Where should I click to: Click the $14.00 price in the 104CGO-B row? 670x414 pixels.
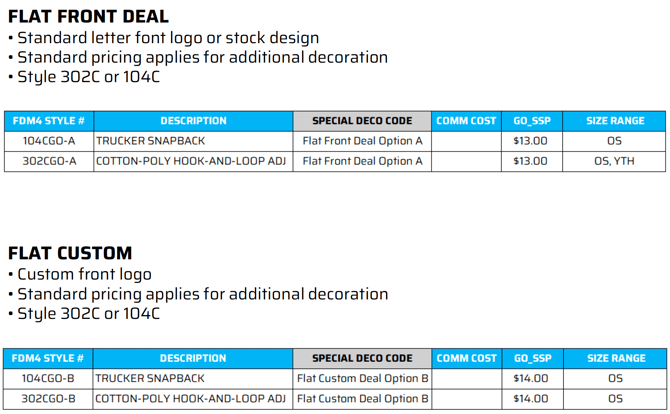tap(530, 378)
